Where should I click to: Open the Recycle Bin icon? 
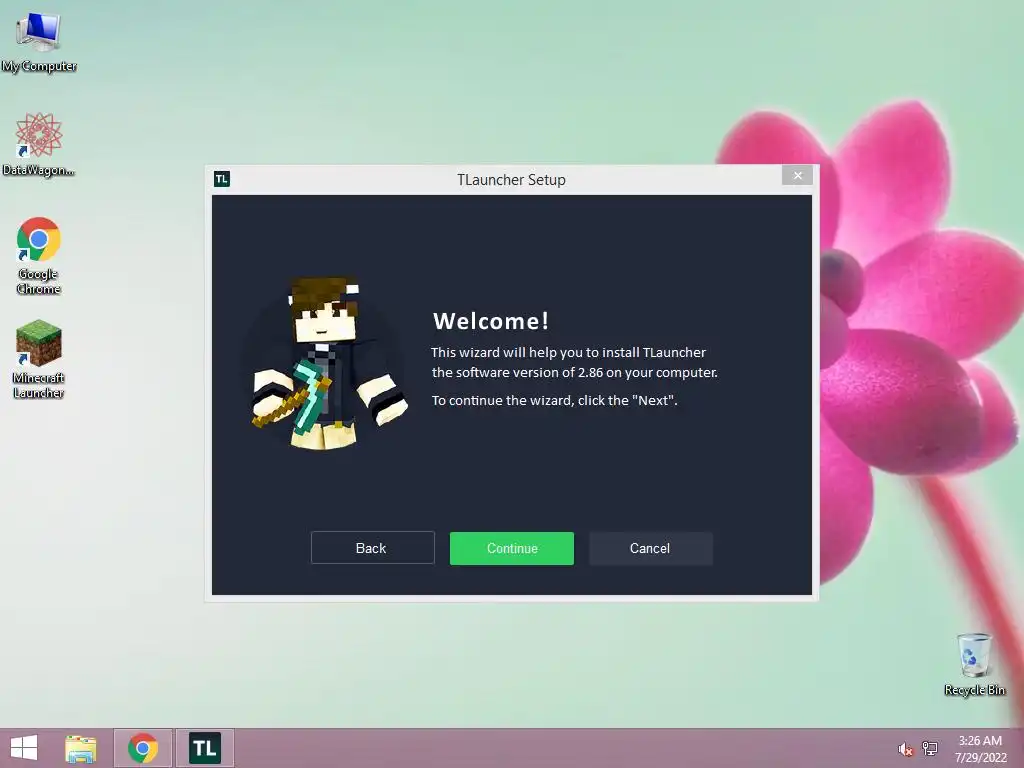click(x=974, y=664)
